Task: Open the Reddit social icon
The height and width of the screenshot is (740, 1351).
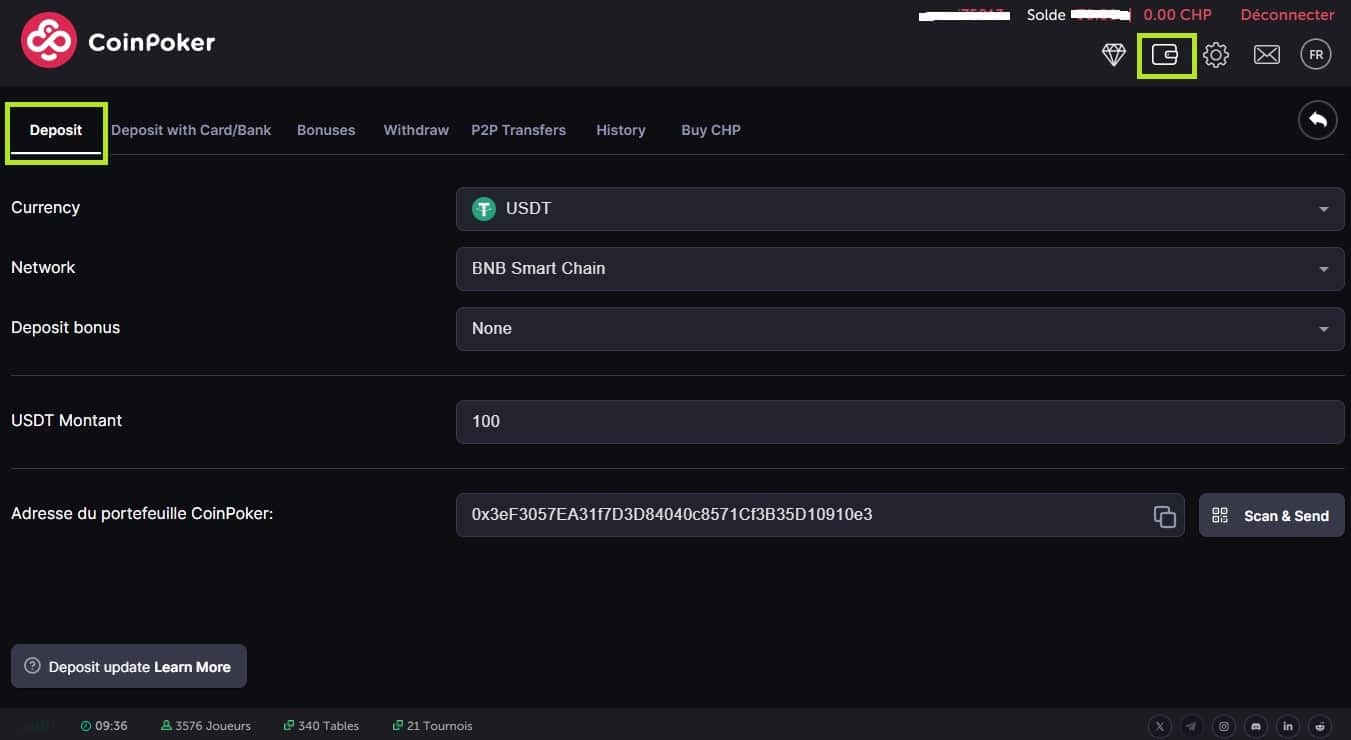Action: (x=1321, y=726)
